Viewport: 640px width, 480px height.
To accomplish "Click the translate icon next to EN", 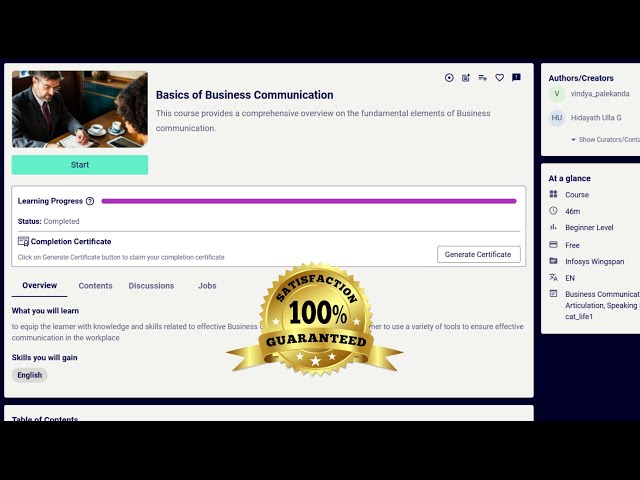I will tap(553, 277).
